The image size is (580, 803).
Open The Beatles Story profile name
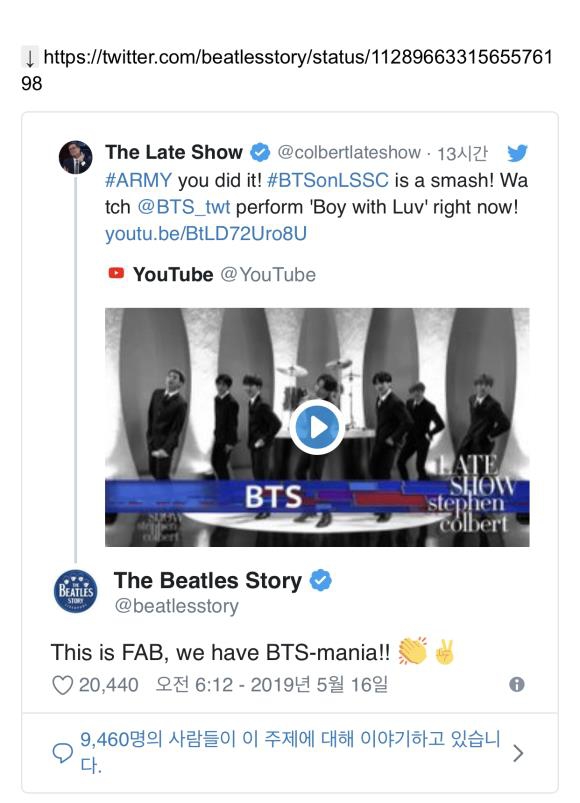click(x=207, y=580)
